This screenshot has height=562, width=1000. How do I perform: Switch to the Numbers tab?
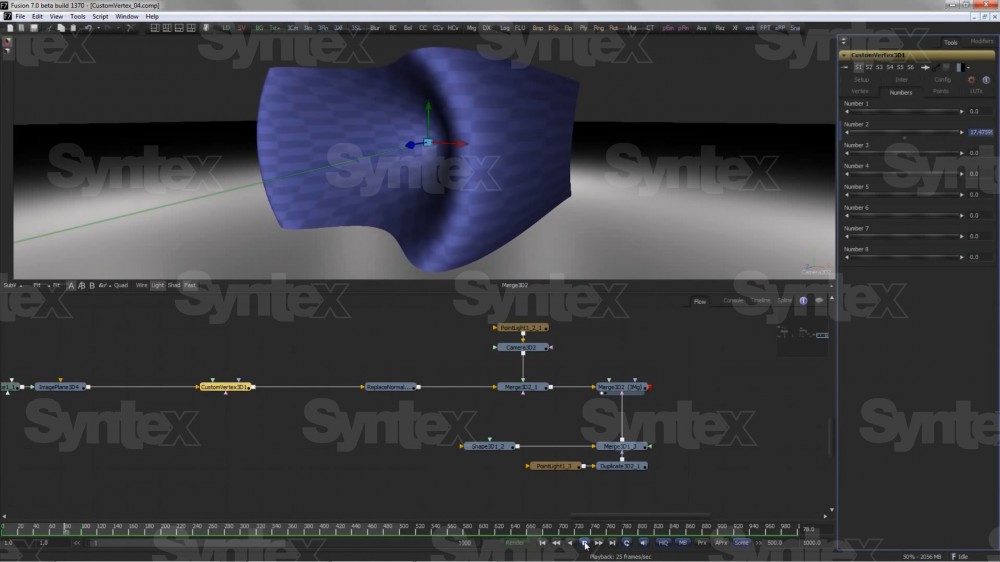[900, 91]
